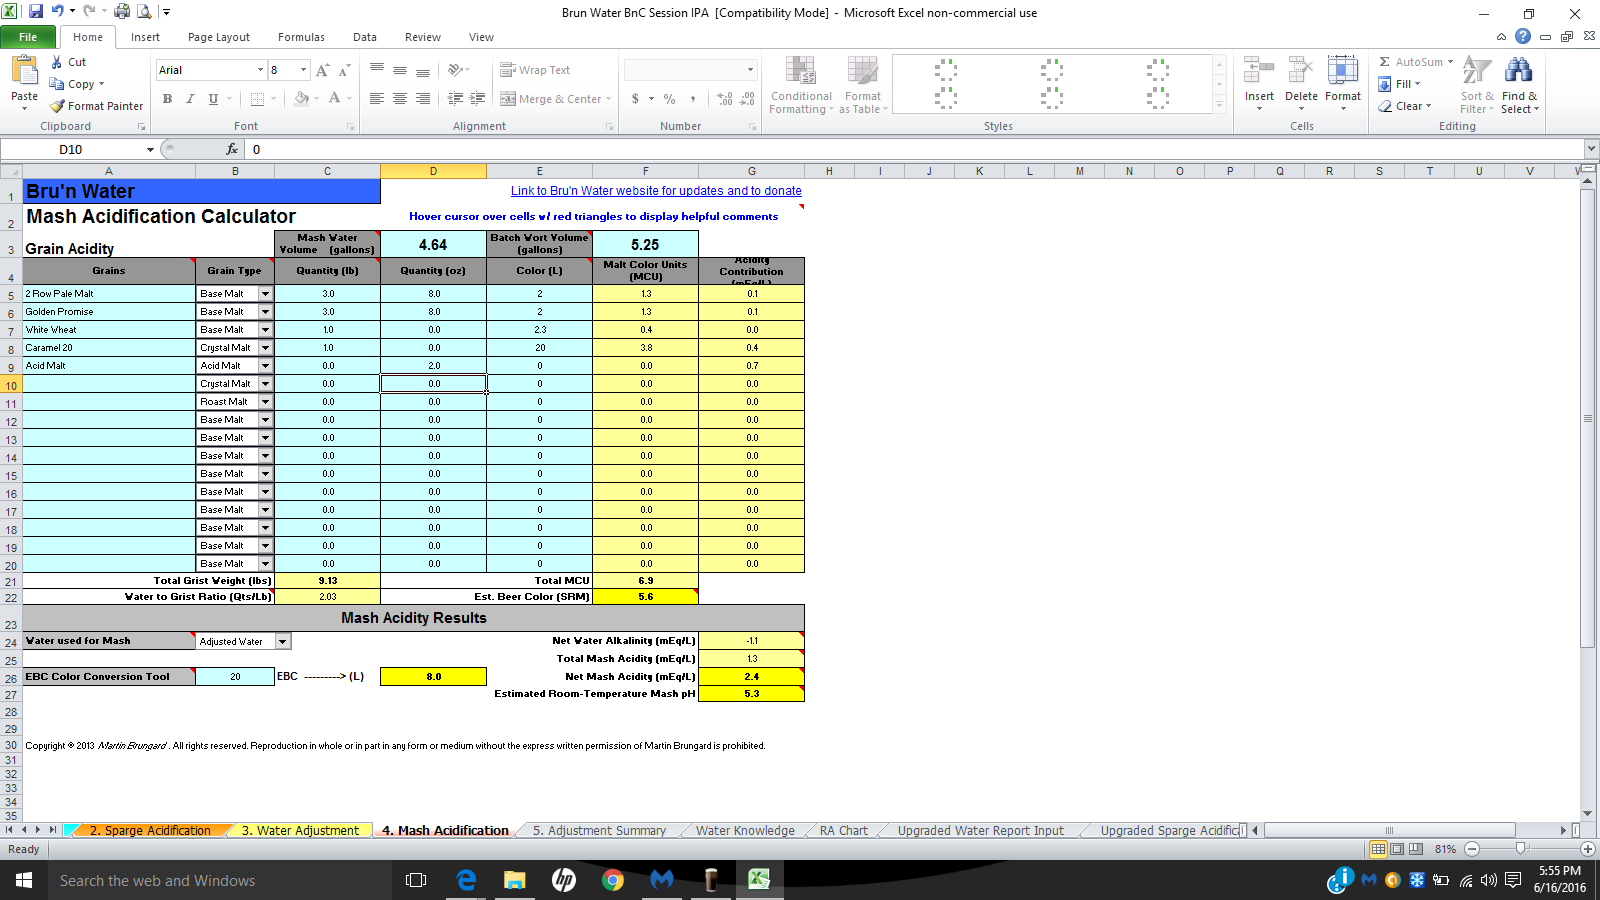Select the Mash Water Volume cell 4.64

(x=433, y=245)
